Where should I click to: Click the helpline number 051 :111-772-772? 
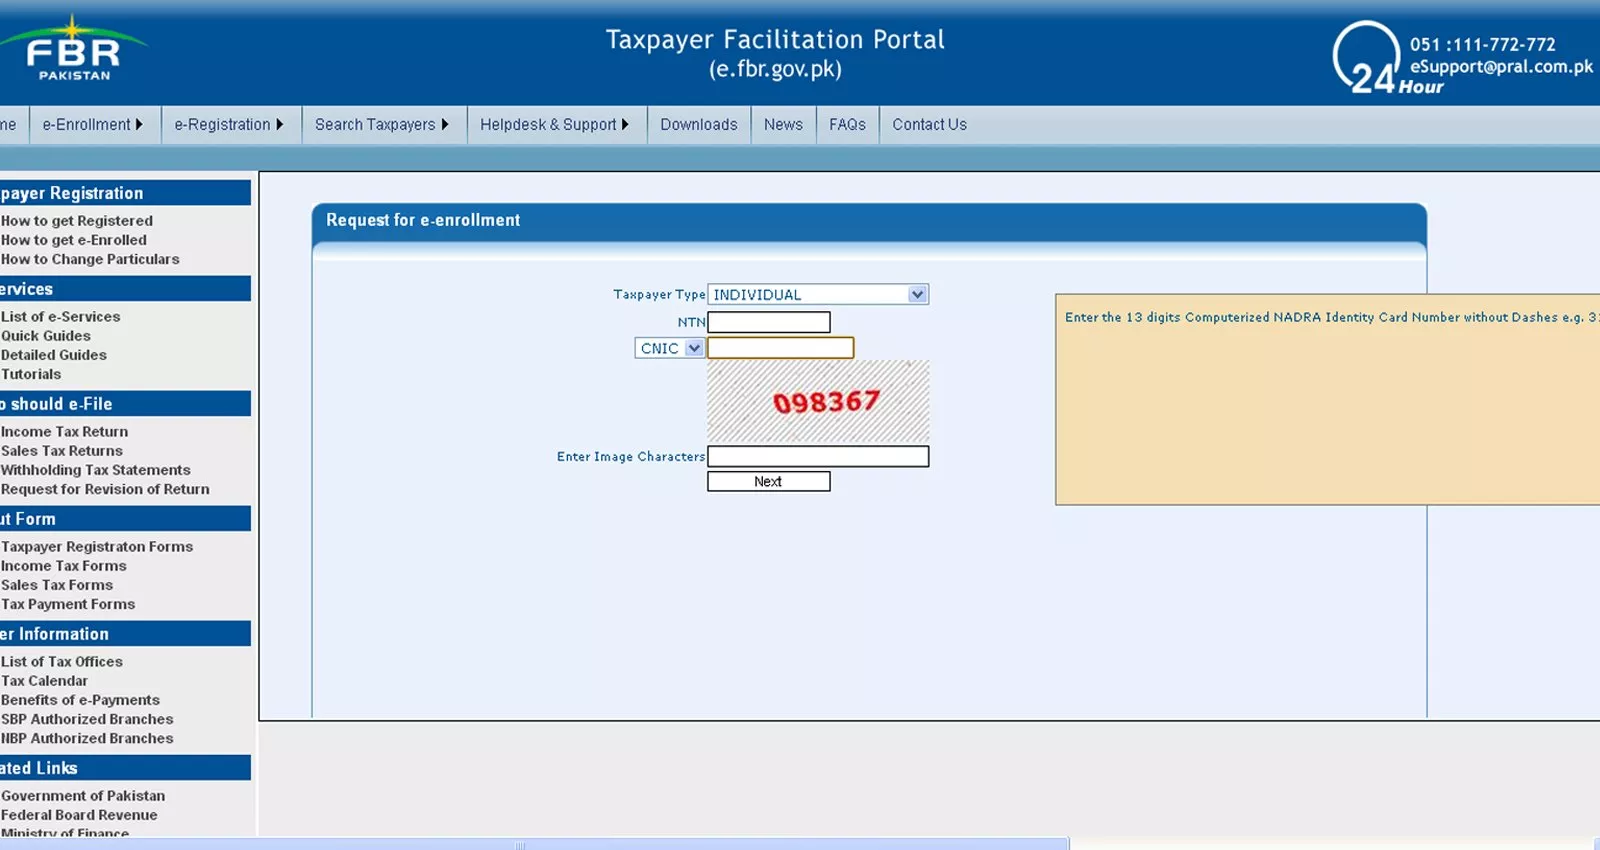pyautogui.click(x=1483, y=44)
